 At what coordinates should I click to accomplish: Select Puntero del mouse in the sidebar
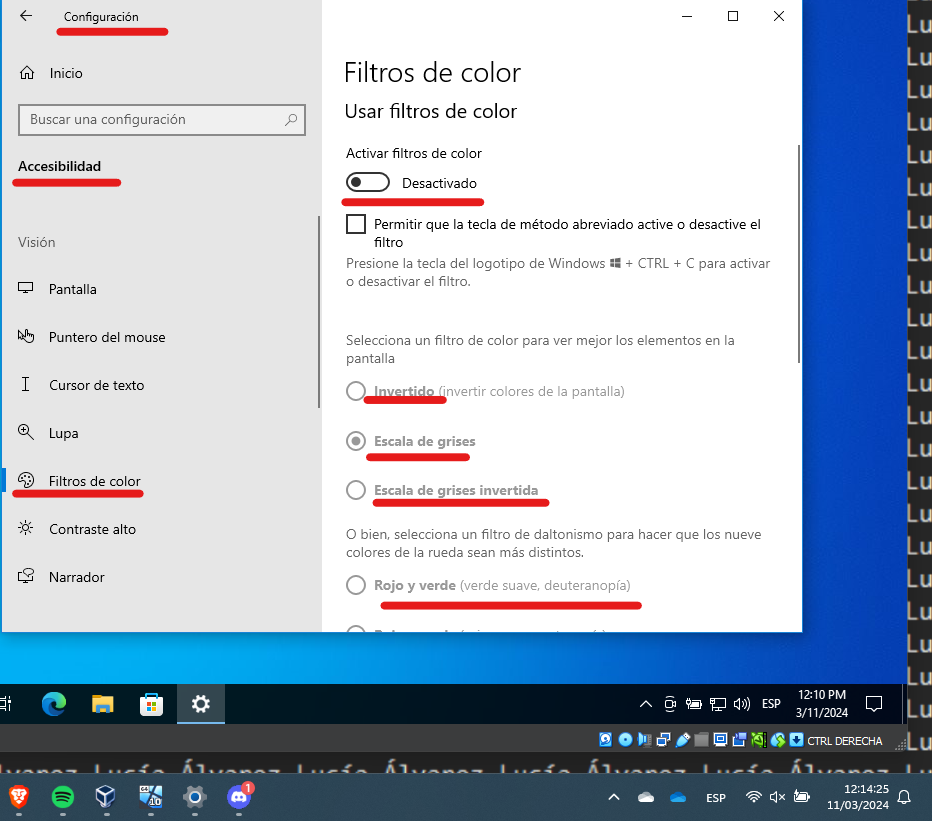point(105,337)
